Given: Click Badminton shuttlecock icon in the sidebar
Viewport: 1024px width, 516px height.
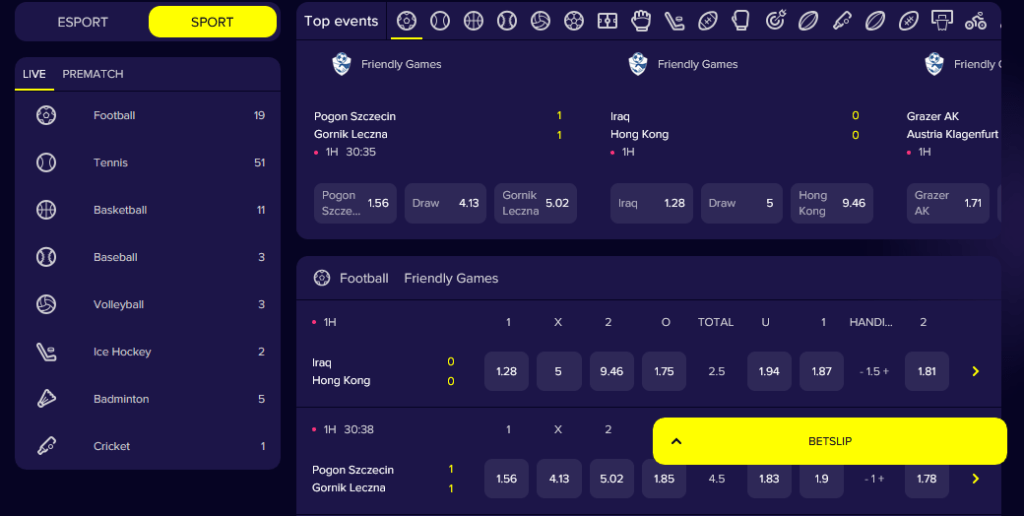Looking at the screenshot, I should pyautogui.click(x=46, y=399).
